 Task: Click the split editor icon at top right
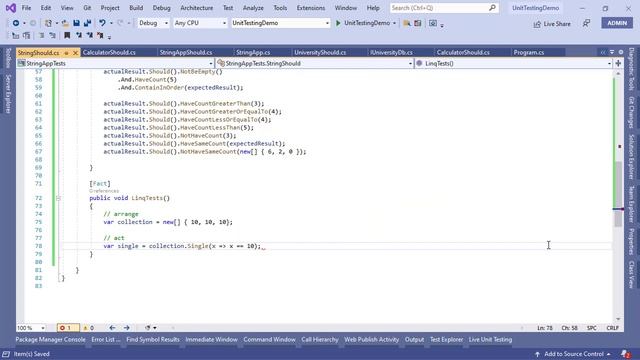coord(618,63)
